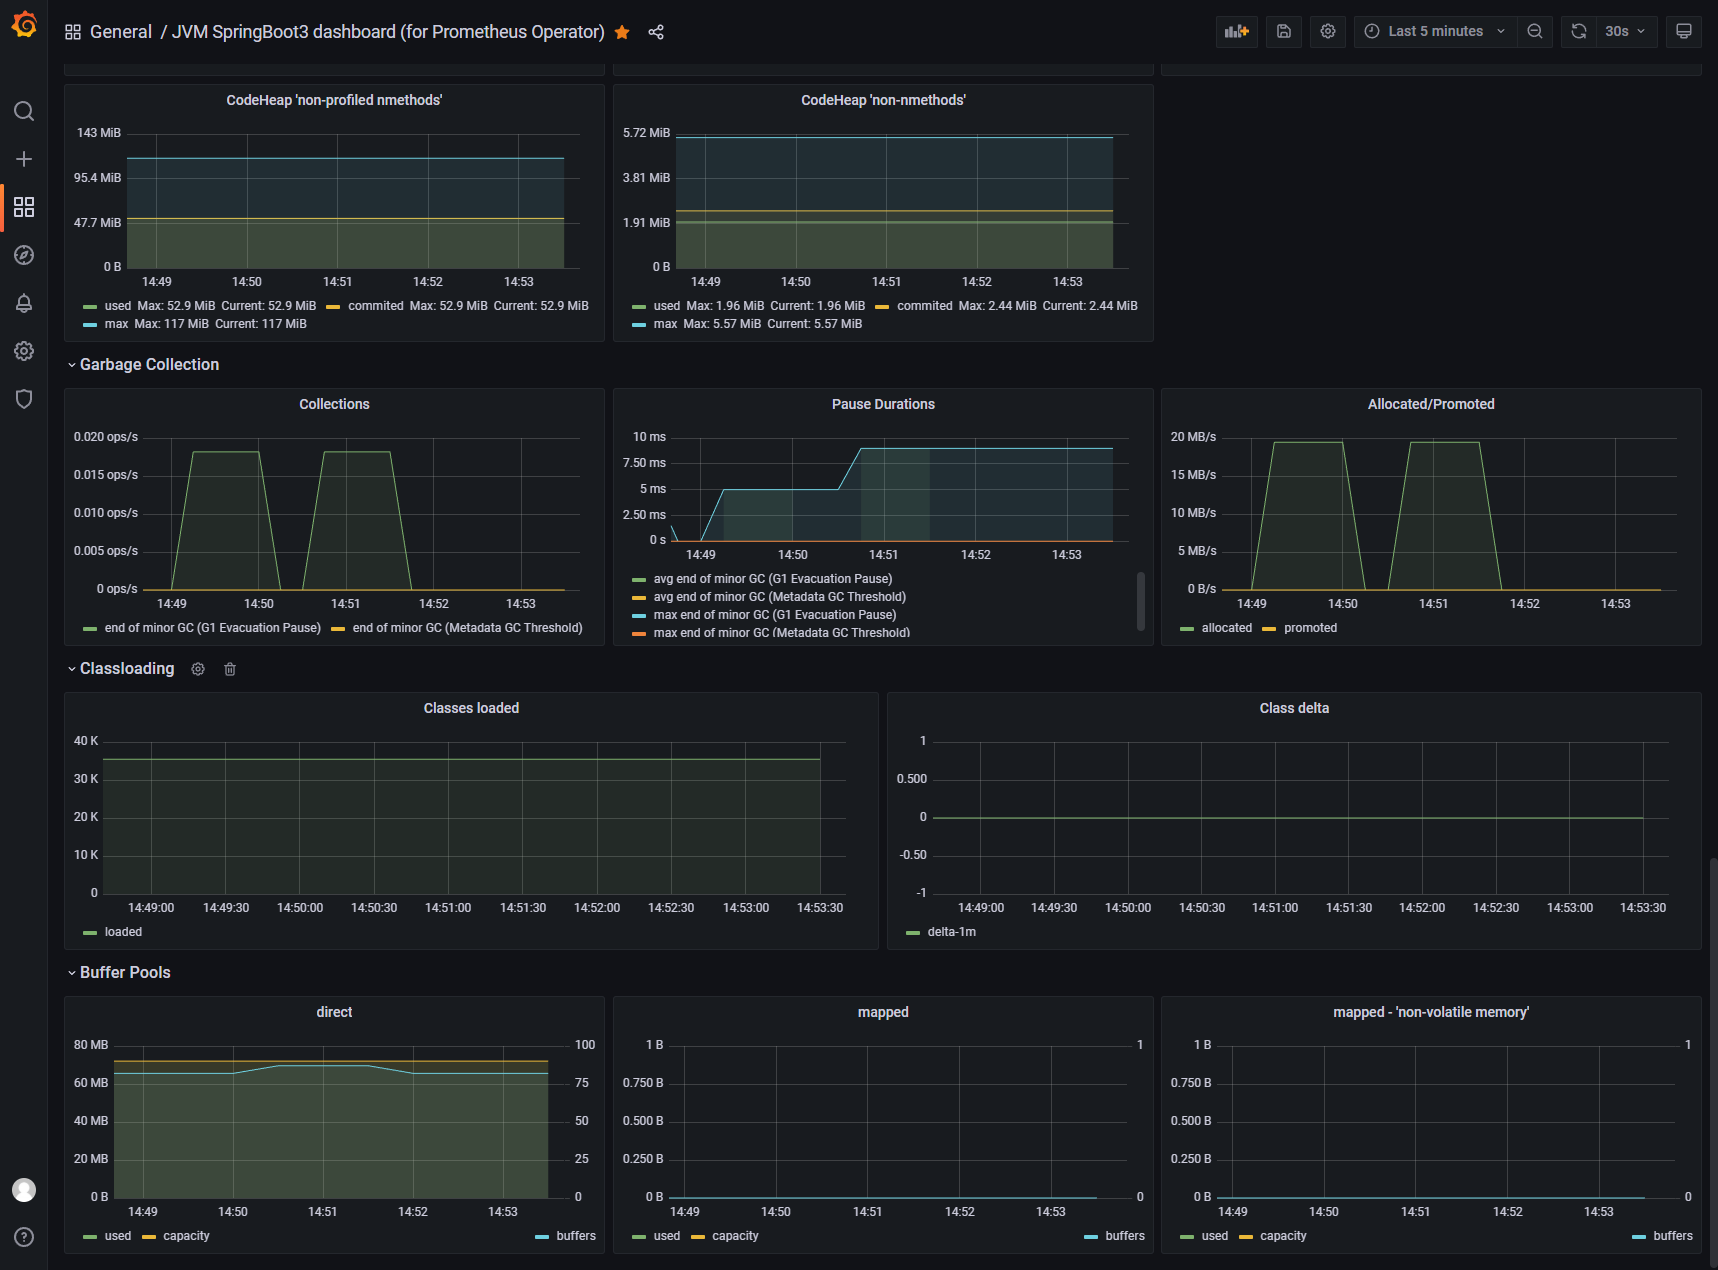Image resolution: width=1718 pixels, height=1270 pixels.
Task: Unstar the dashboard using the star icon
Action: point(622,32)
